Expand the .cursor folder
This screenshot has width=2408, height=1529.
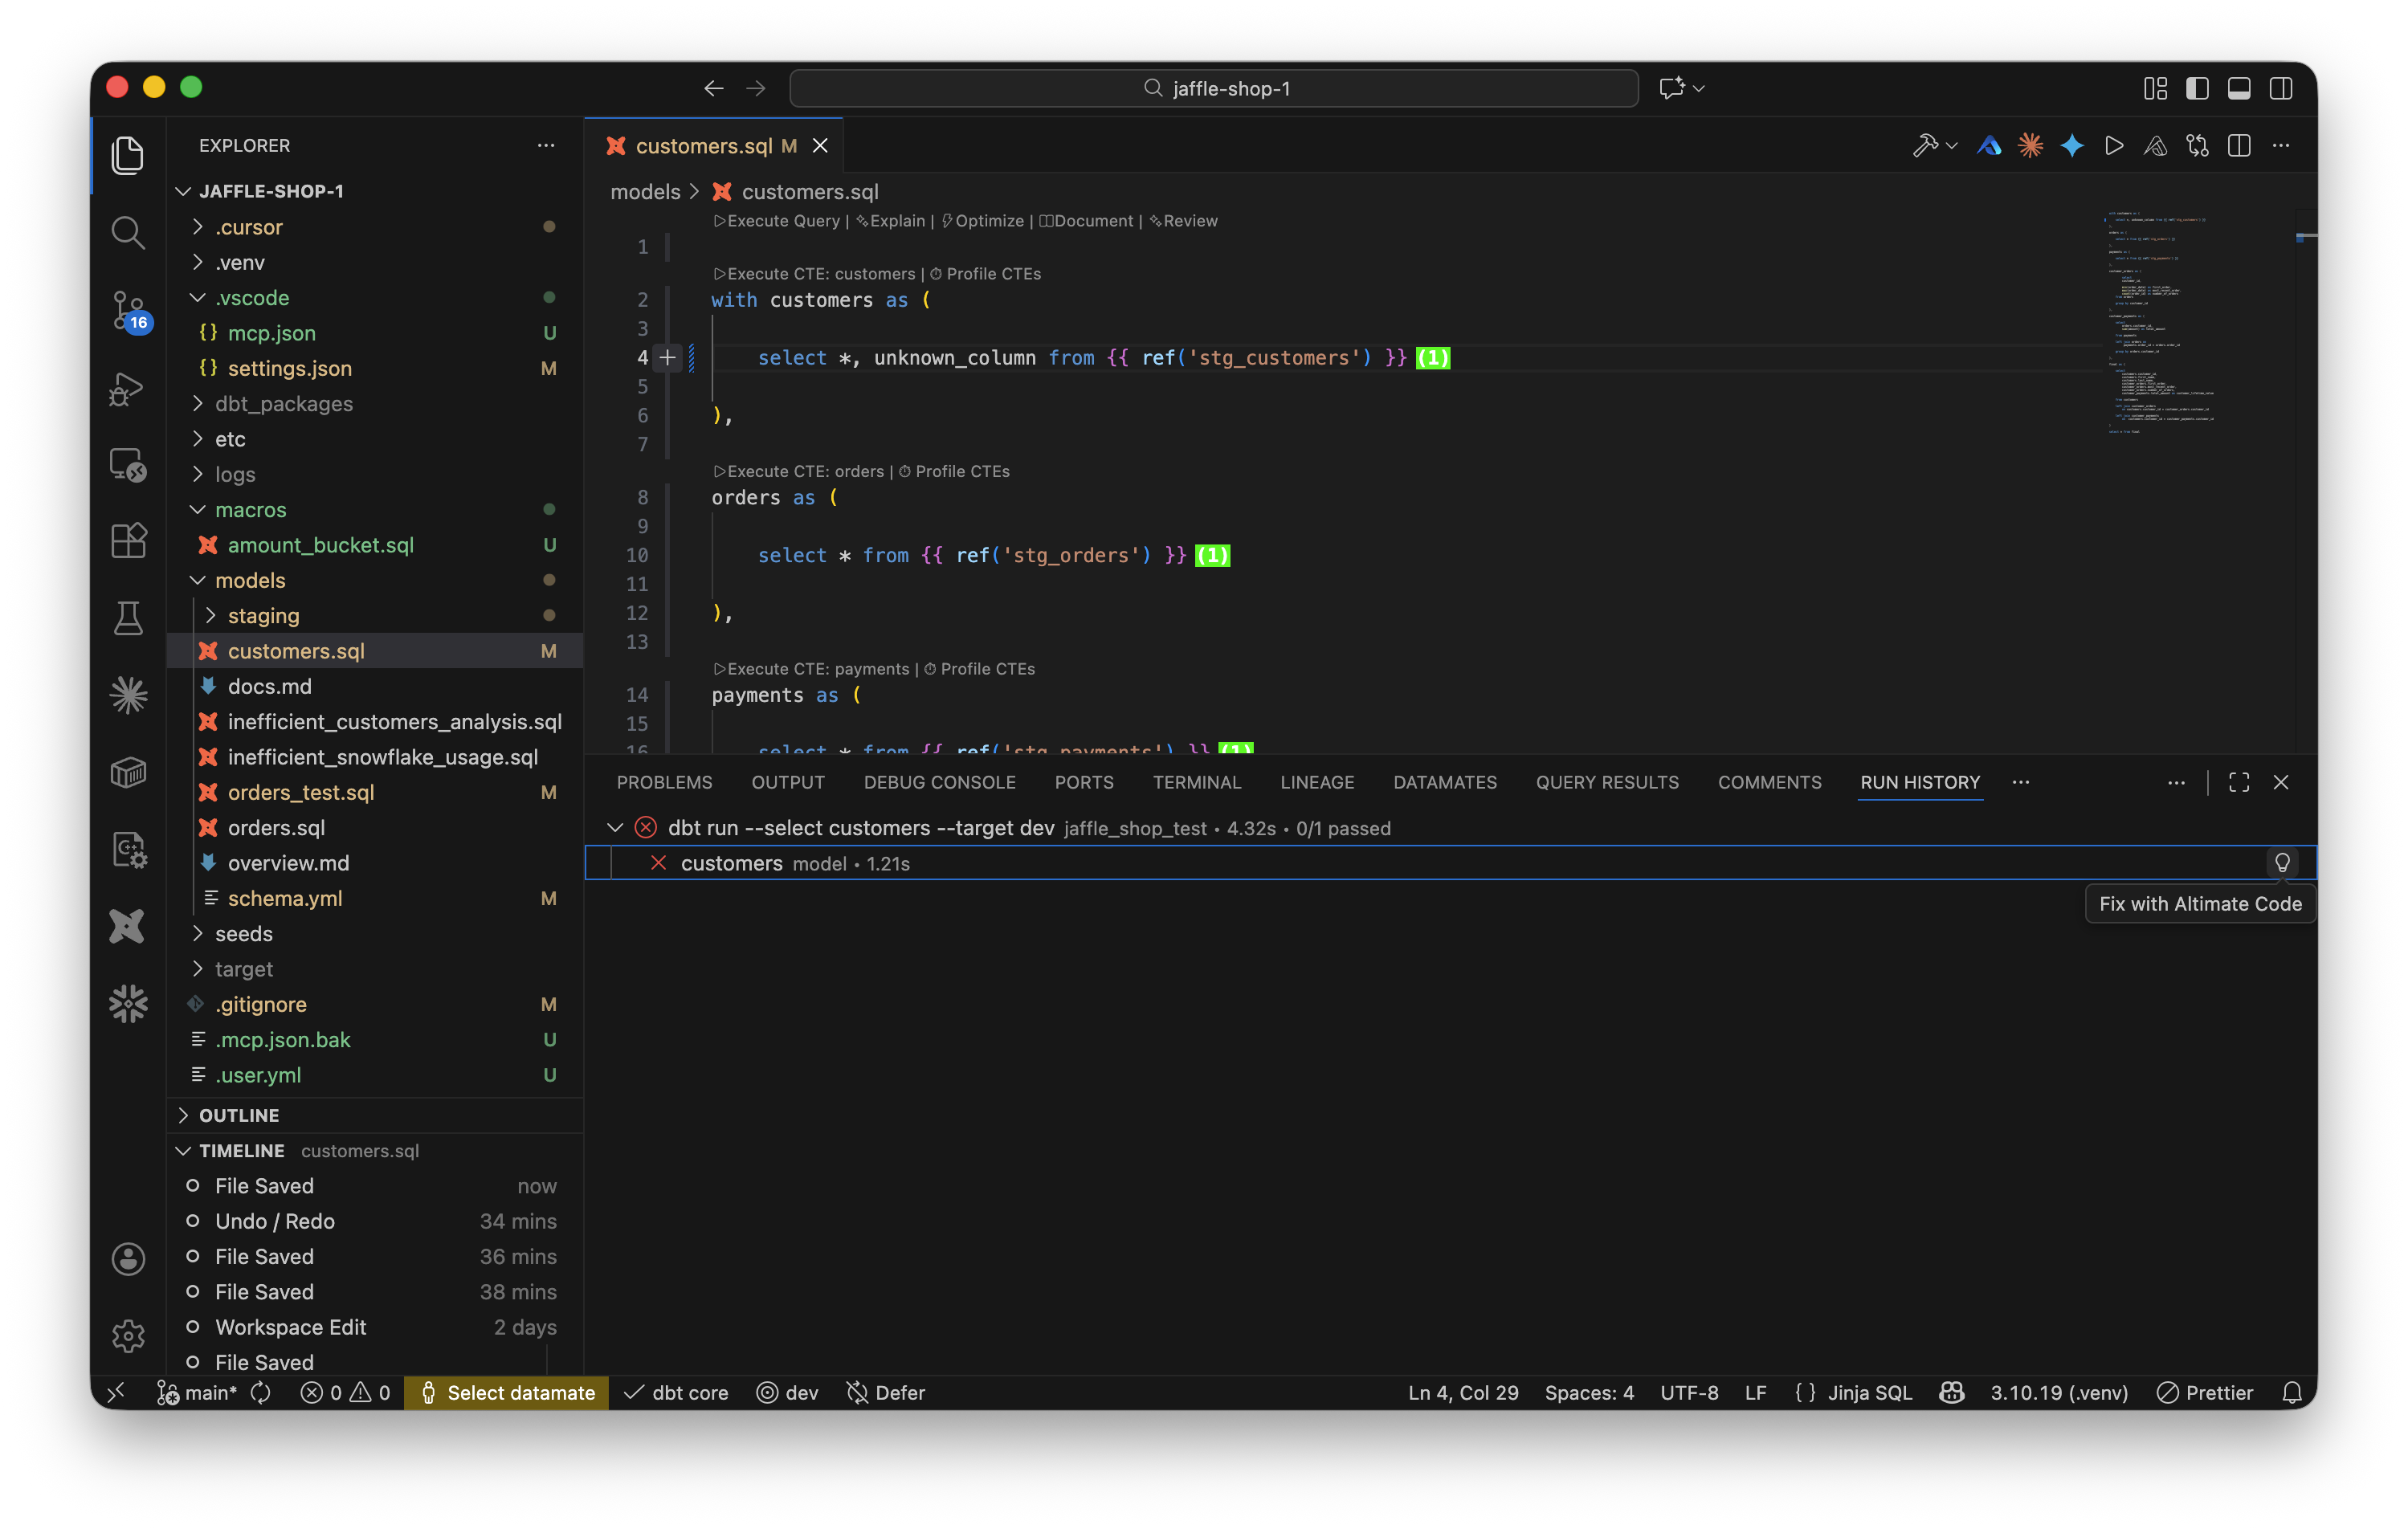coord(197,227)
